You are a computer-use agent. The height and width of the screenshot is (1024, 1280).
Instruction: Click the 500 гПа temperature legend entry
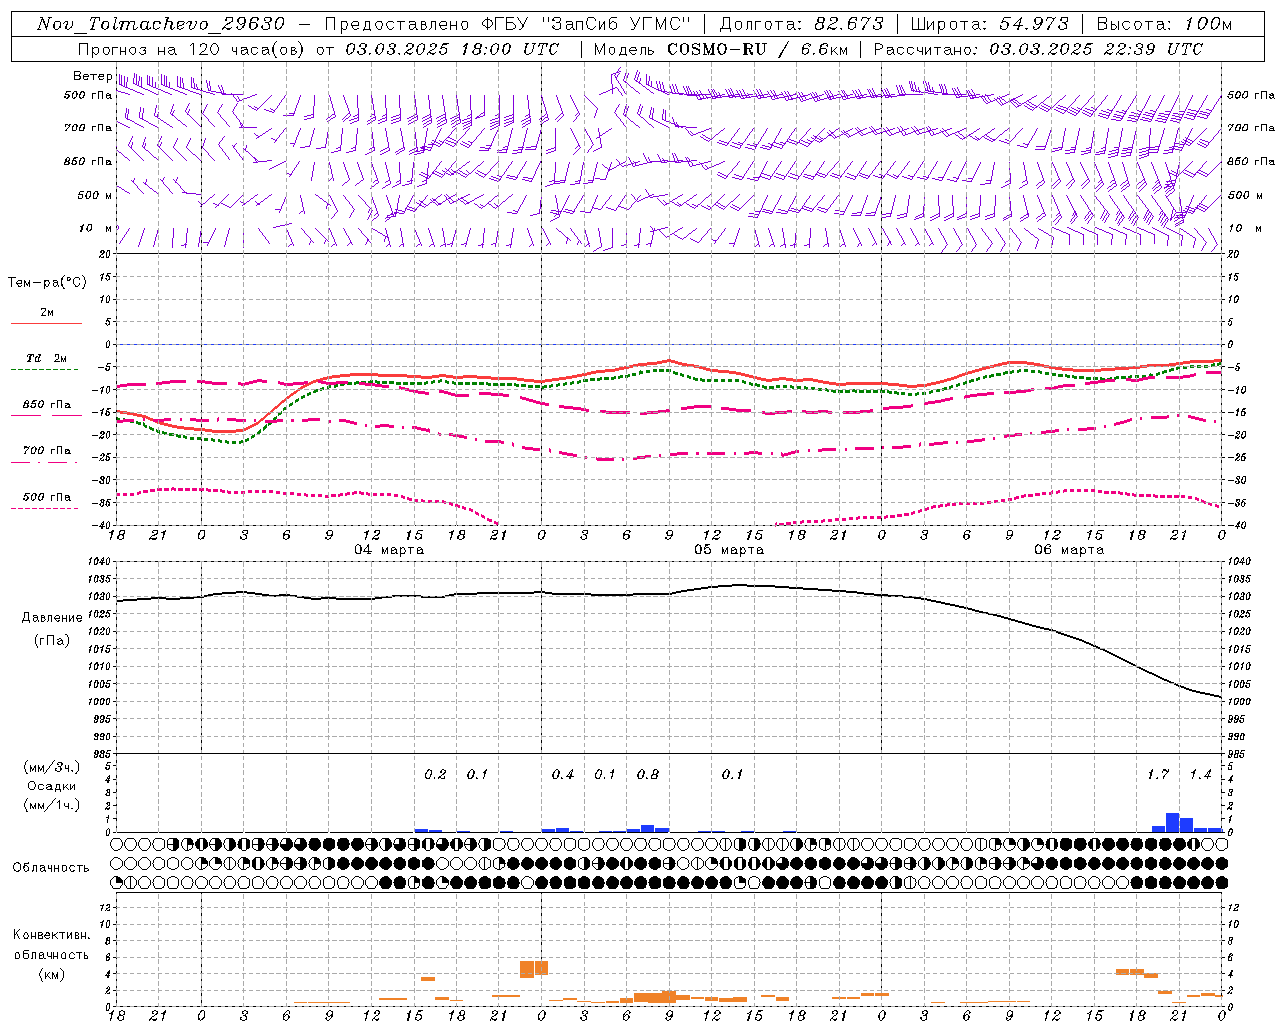[x=47, y=497]
